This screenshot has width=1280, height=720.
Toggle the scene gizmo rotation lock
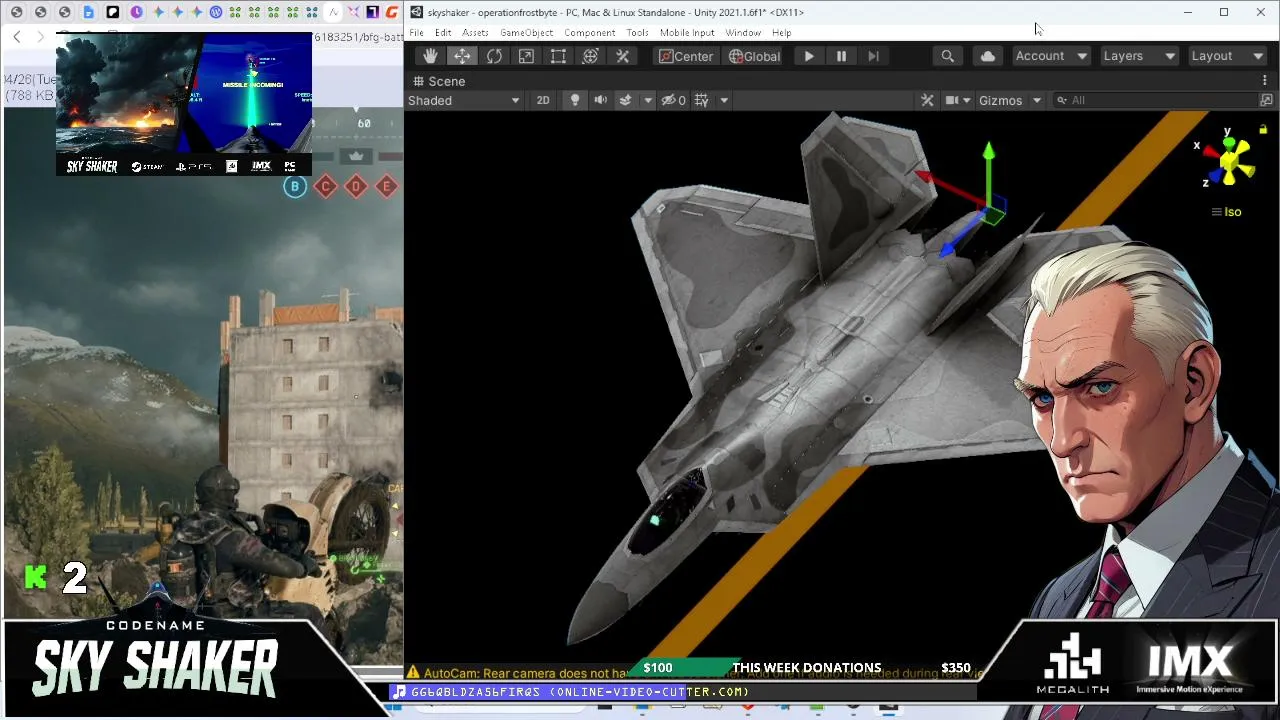coord(1263,129)
